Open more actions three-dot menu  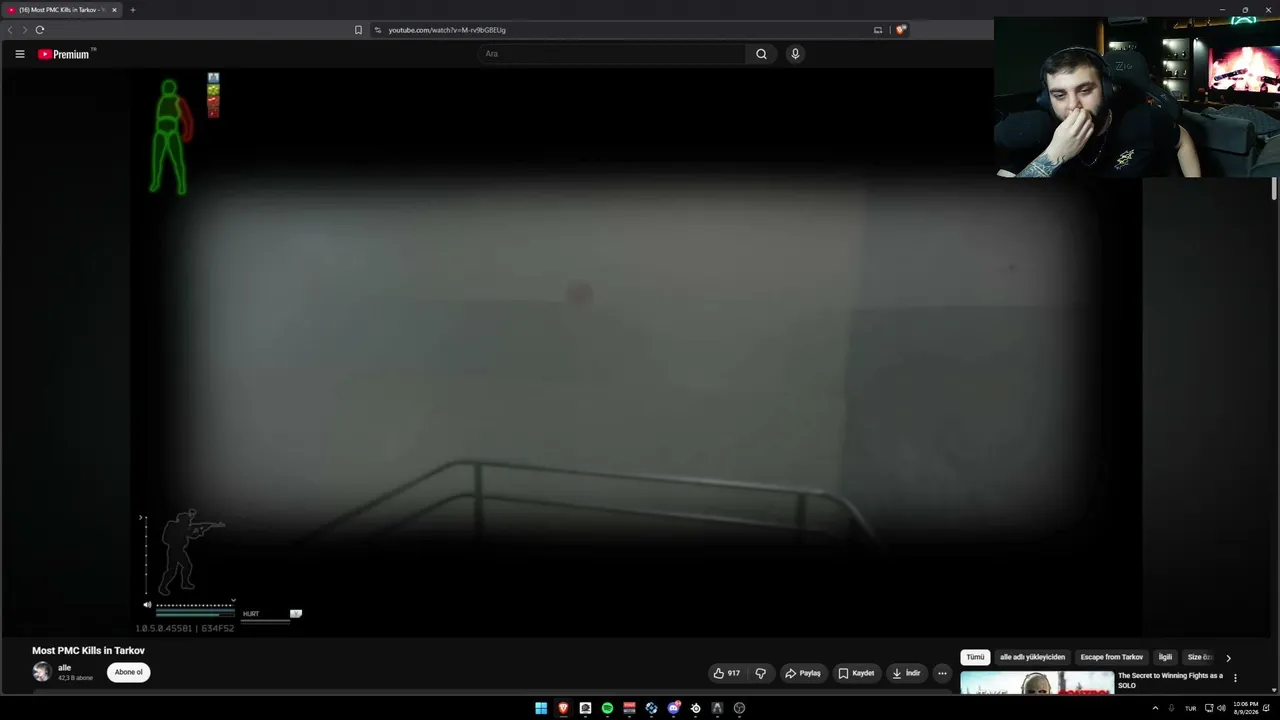pos(942,673)
